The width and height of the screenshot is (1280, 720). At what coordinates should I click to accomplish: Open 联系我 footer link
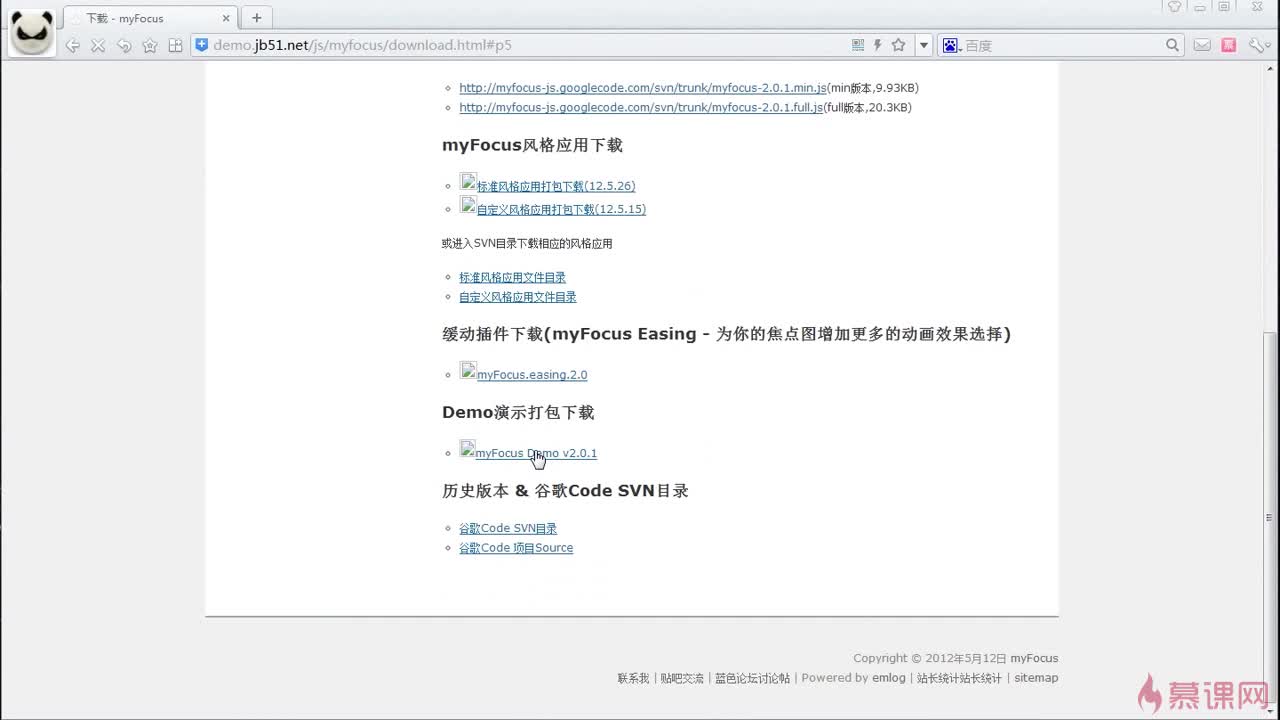coord(633,678)
